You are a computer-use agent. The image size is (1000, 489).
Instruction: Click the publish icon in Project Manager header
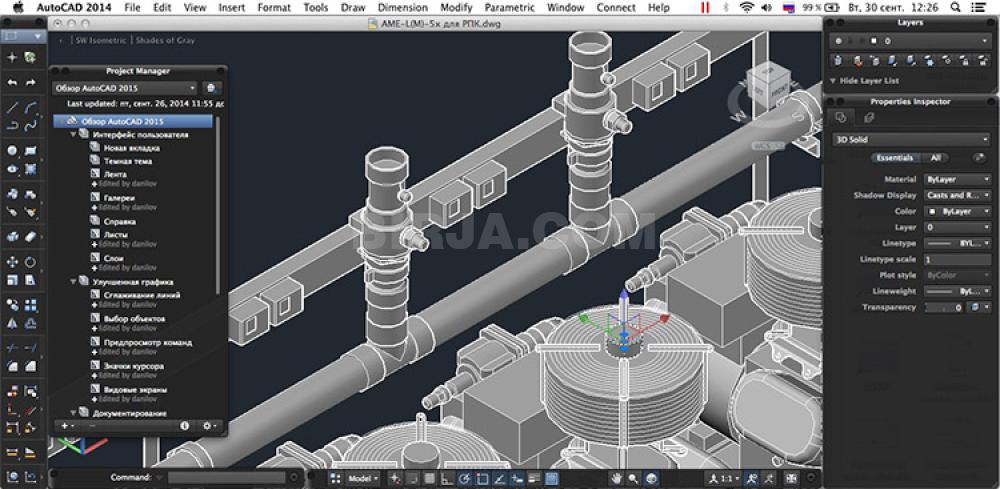[x=212, y=88]
